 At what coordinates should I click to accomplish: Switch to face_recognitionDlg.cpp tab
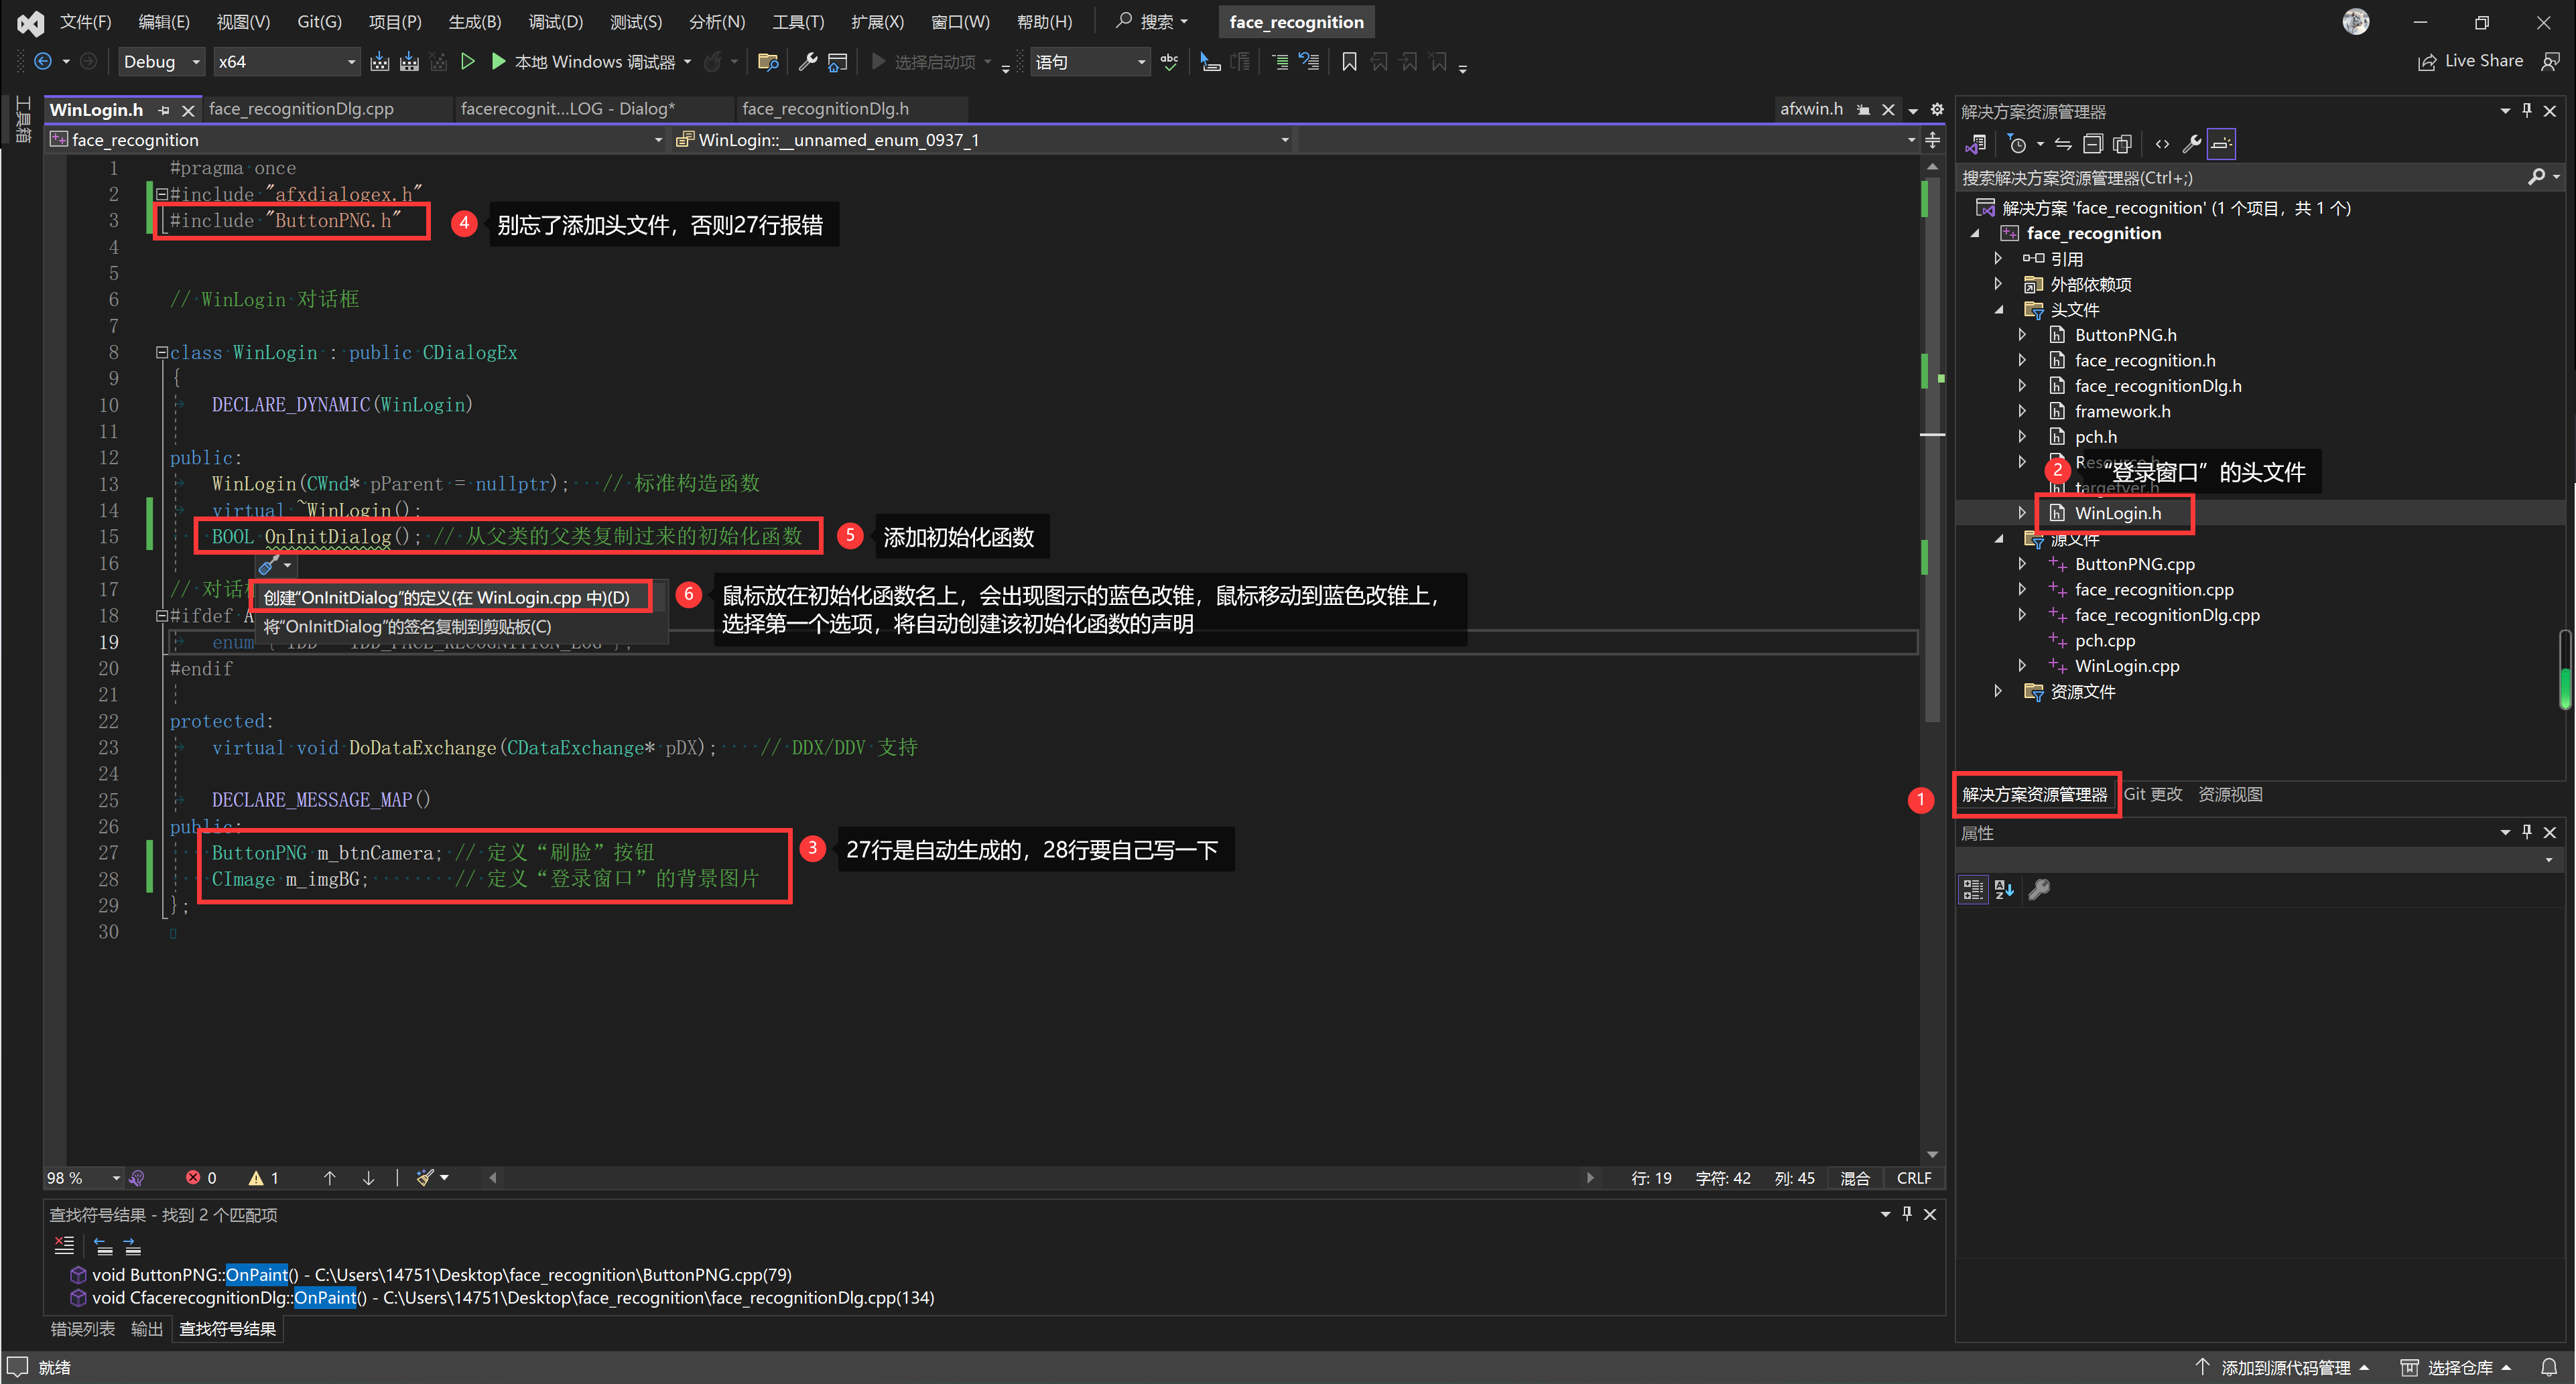click(301, 109)
